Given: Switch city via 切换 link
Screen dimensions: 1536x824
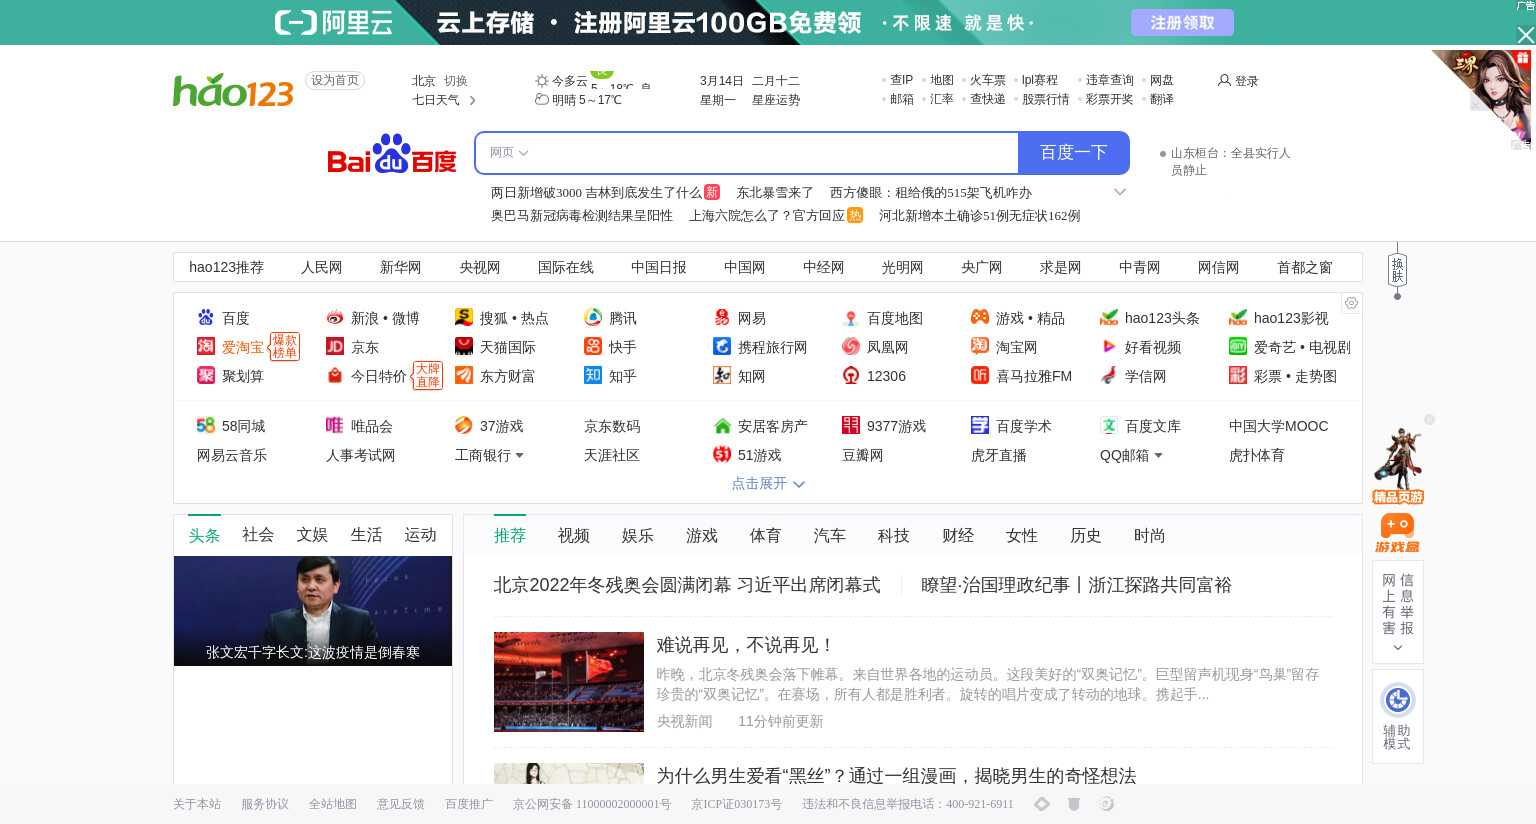Looking at the screenshot, I should 456,81.
